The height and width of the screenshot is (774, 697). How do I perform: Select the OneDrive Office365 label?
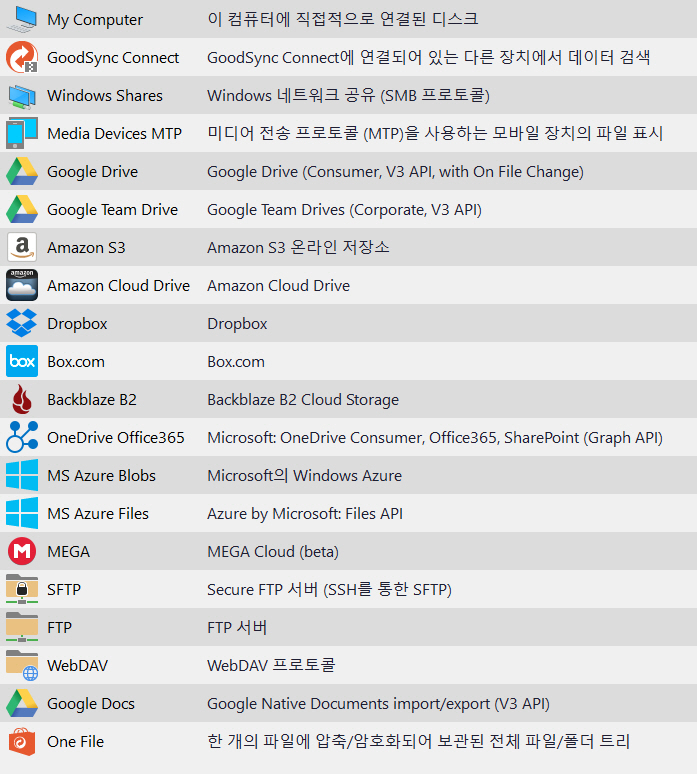coord(116,438)
